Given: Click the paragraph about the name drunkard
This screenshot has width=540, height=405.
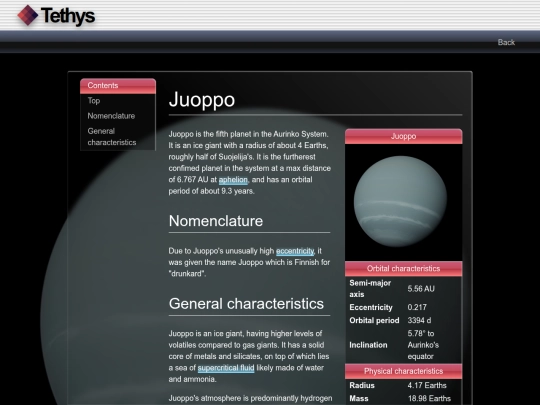Looking at the screenshot, I should (x=249, y=262).
